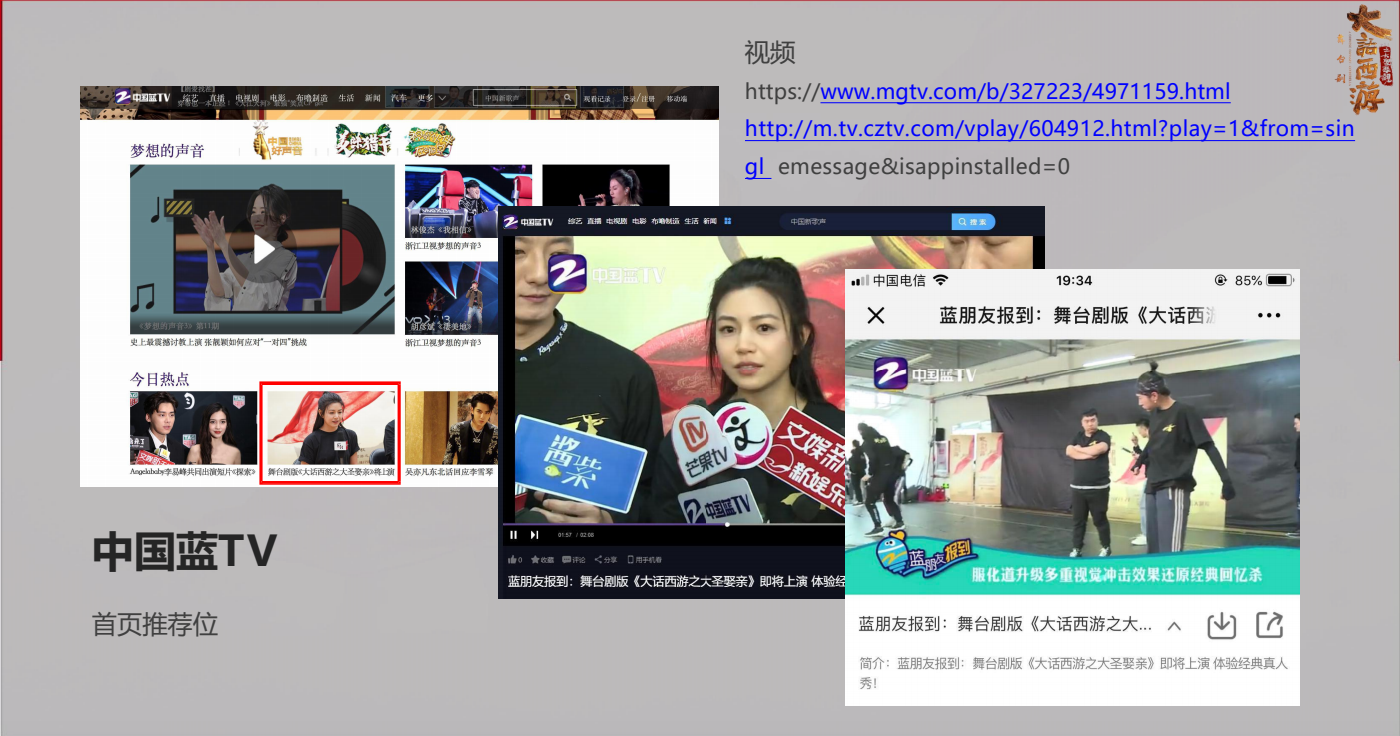Expand the 更多 dropdown in homepage navigation
This screenshot has width=1400, height=736.
(x=432, y=98)
